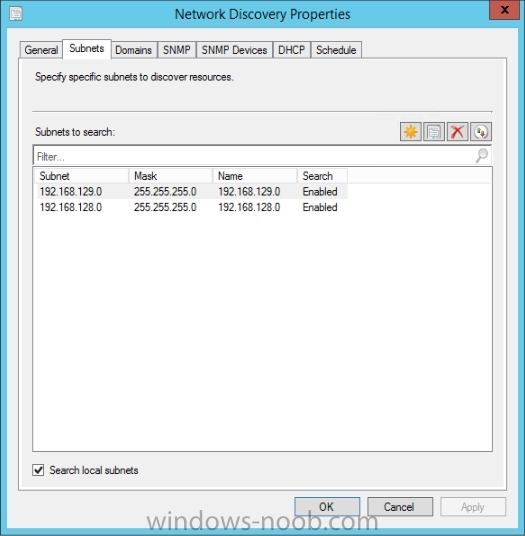Click the dialog icon in title bar

click(x=15, y=14)
